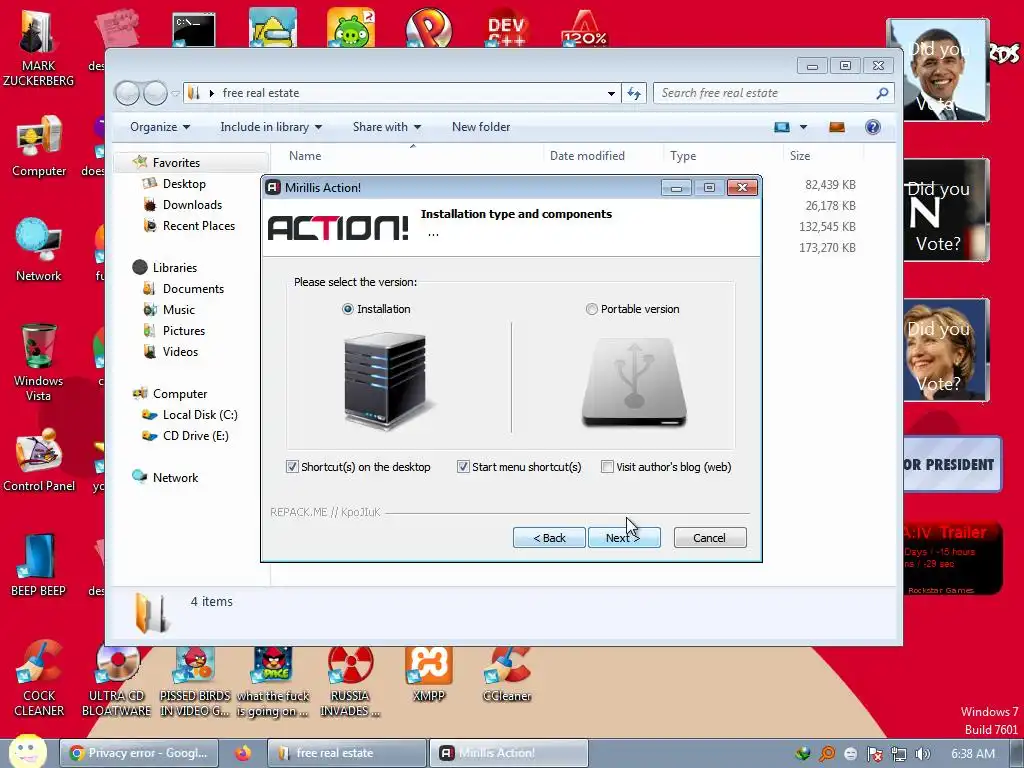
Task: Open ULTRA CD BLOATWARE desktop icon
Action: 116,681
